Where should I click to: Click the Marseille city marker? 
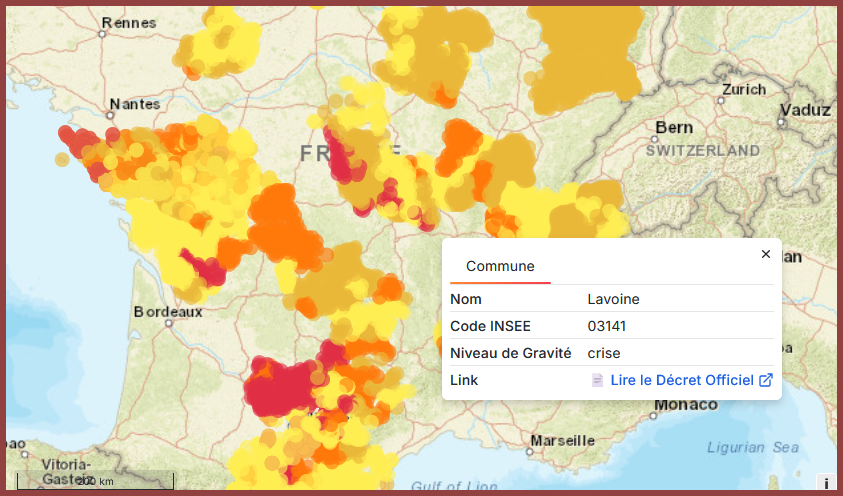[530, 452]
